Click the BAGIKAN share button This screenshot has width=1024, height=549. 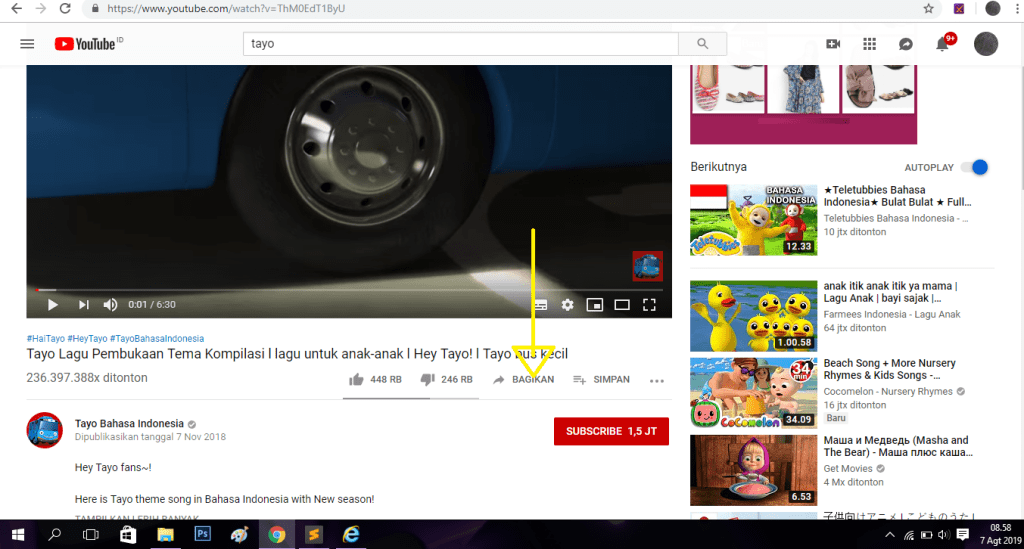523,380
